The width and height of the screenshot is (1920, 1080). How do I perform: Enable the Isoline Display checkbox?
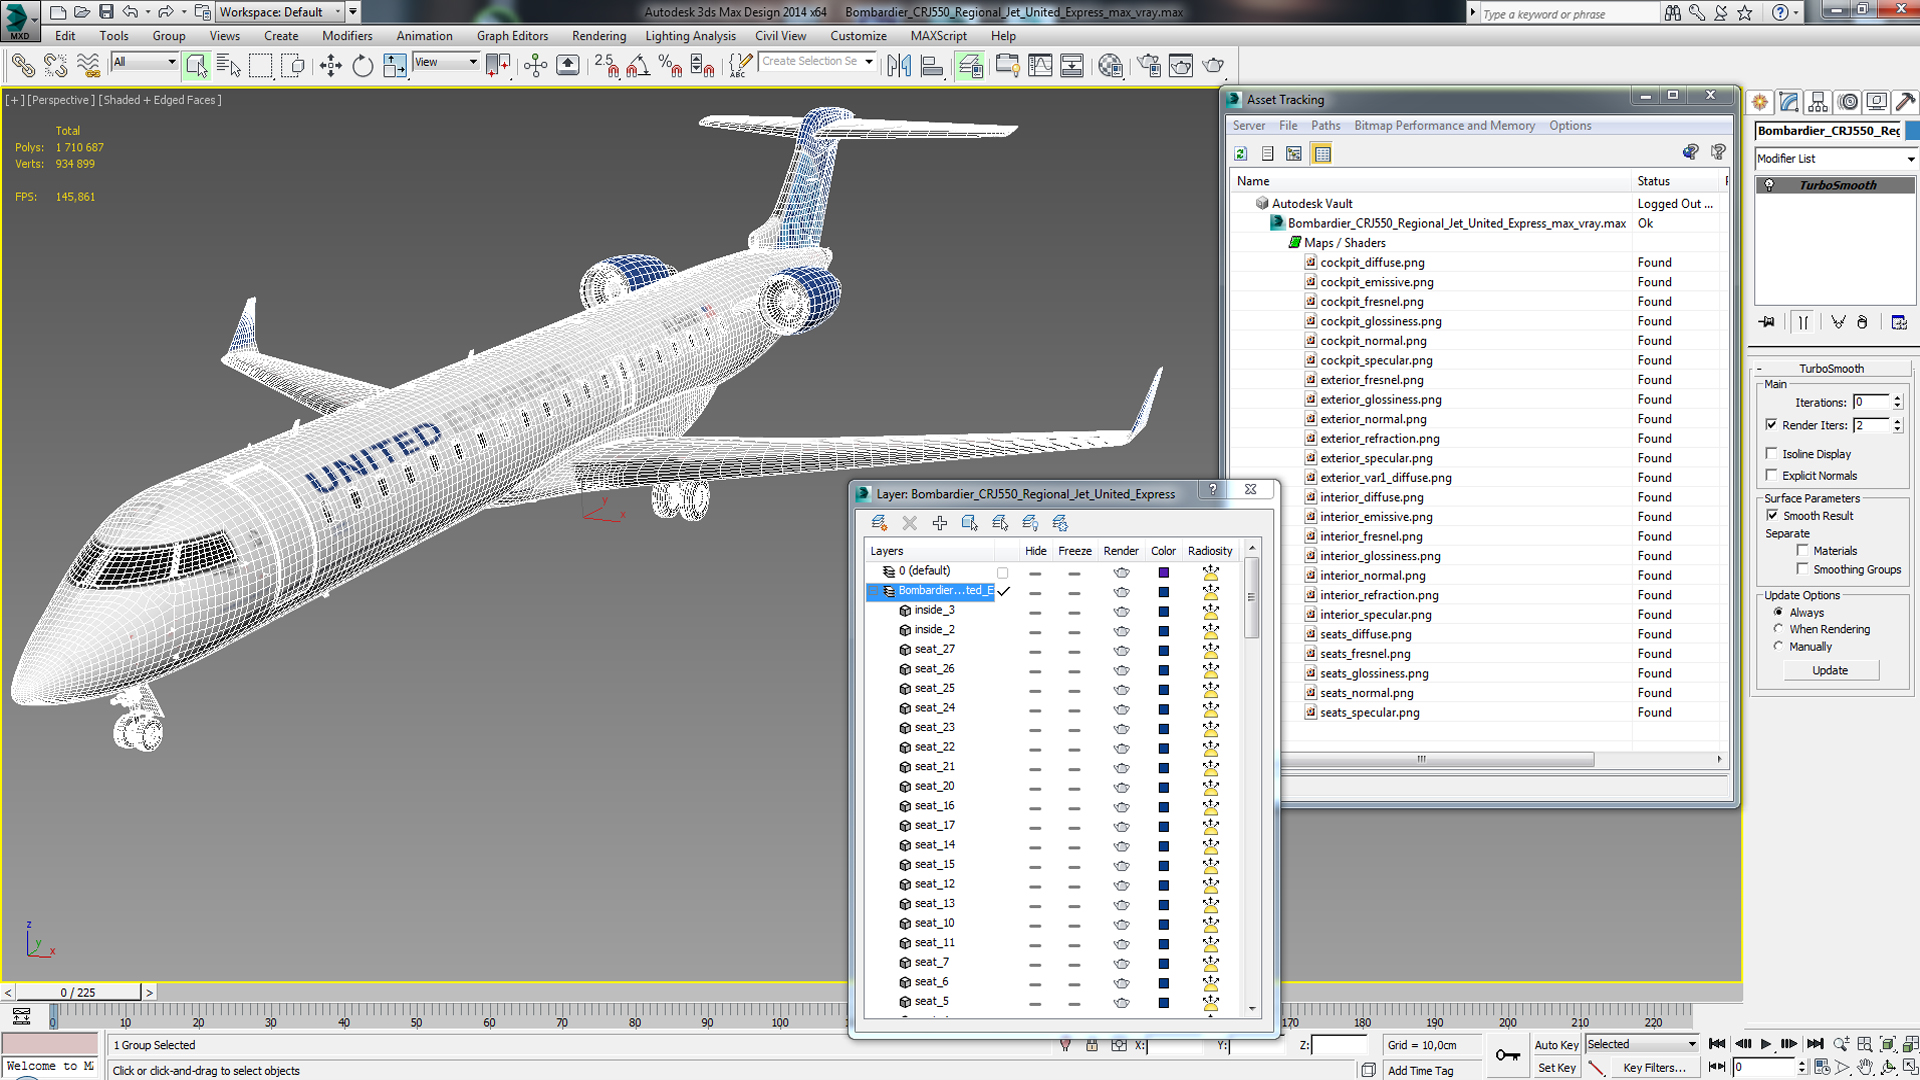1771,454
